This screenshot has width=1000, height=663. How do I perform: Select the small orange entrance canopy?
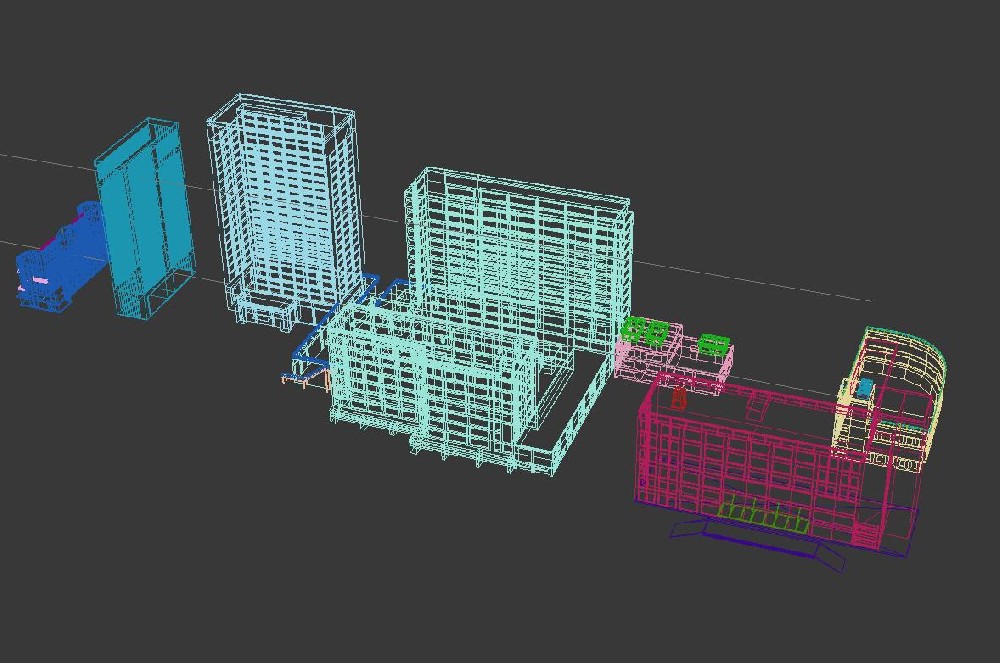tap(305, 379)
